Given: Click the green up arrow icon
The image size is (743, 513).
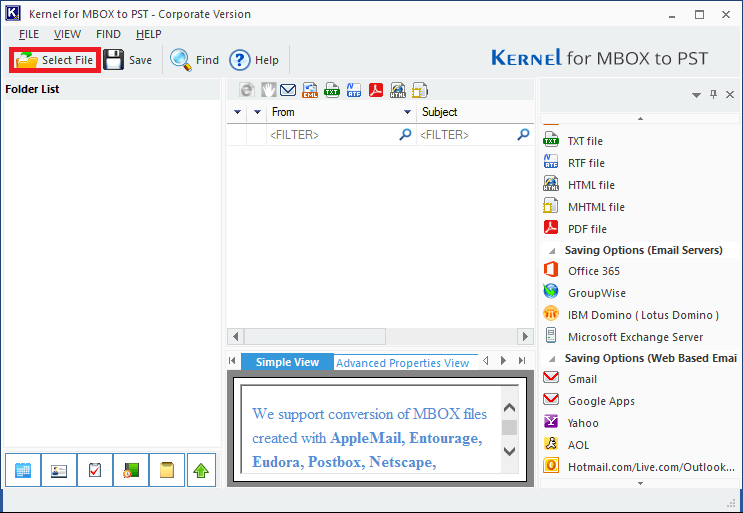Looking at the screenshot, I should tap(201, 470).
